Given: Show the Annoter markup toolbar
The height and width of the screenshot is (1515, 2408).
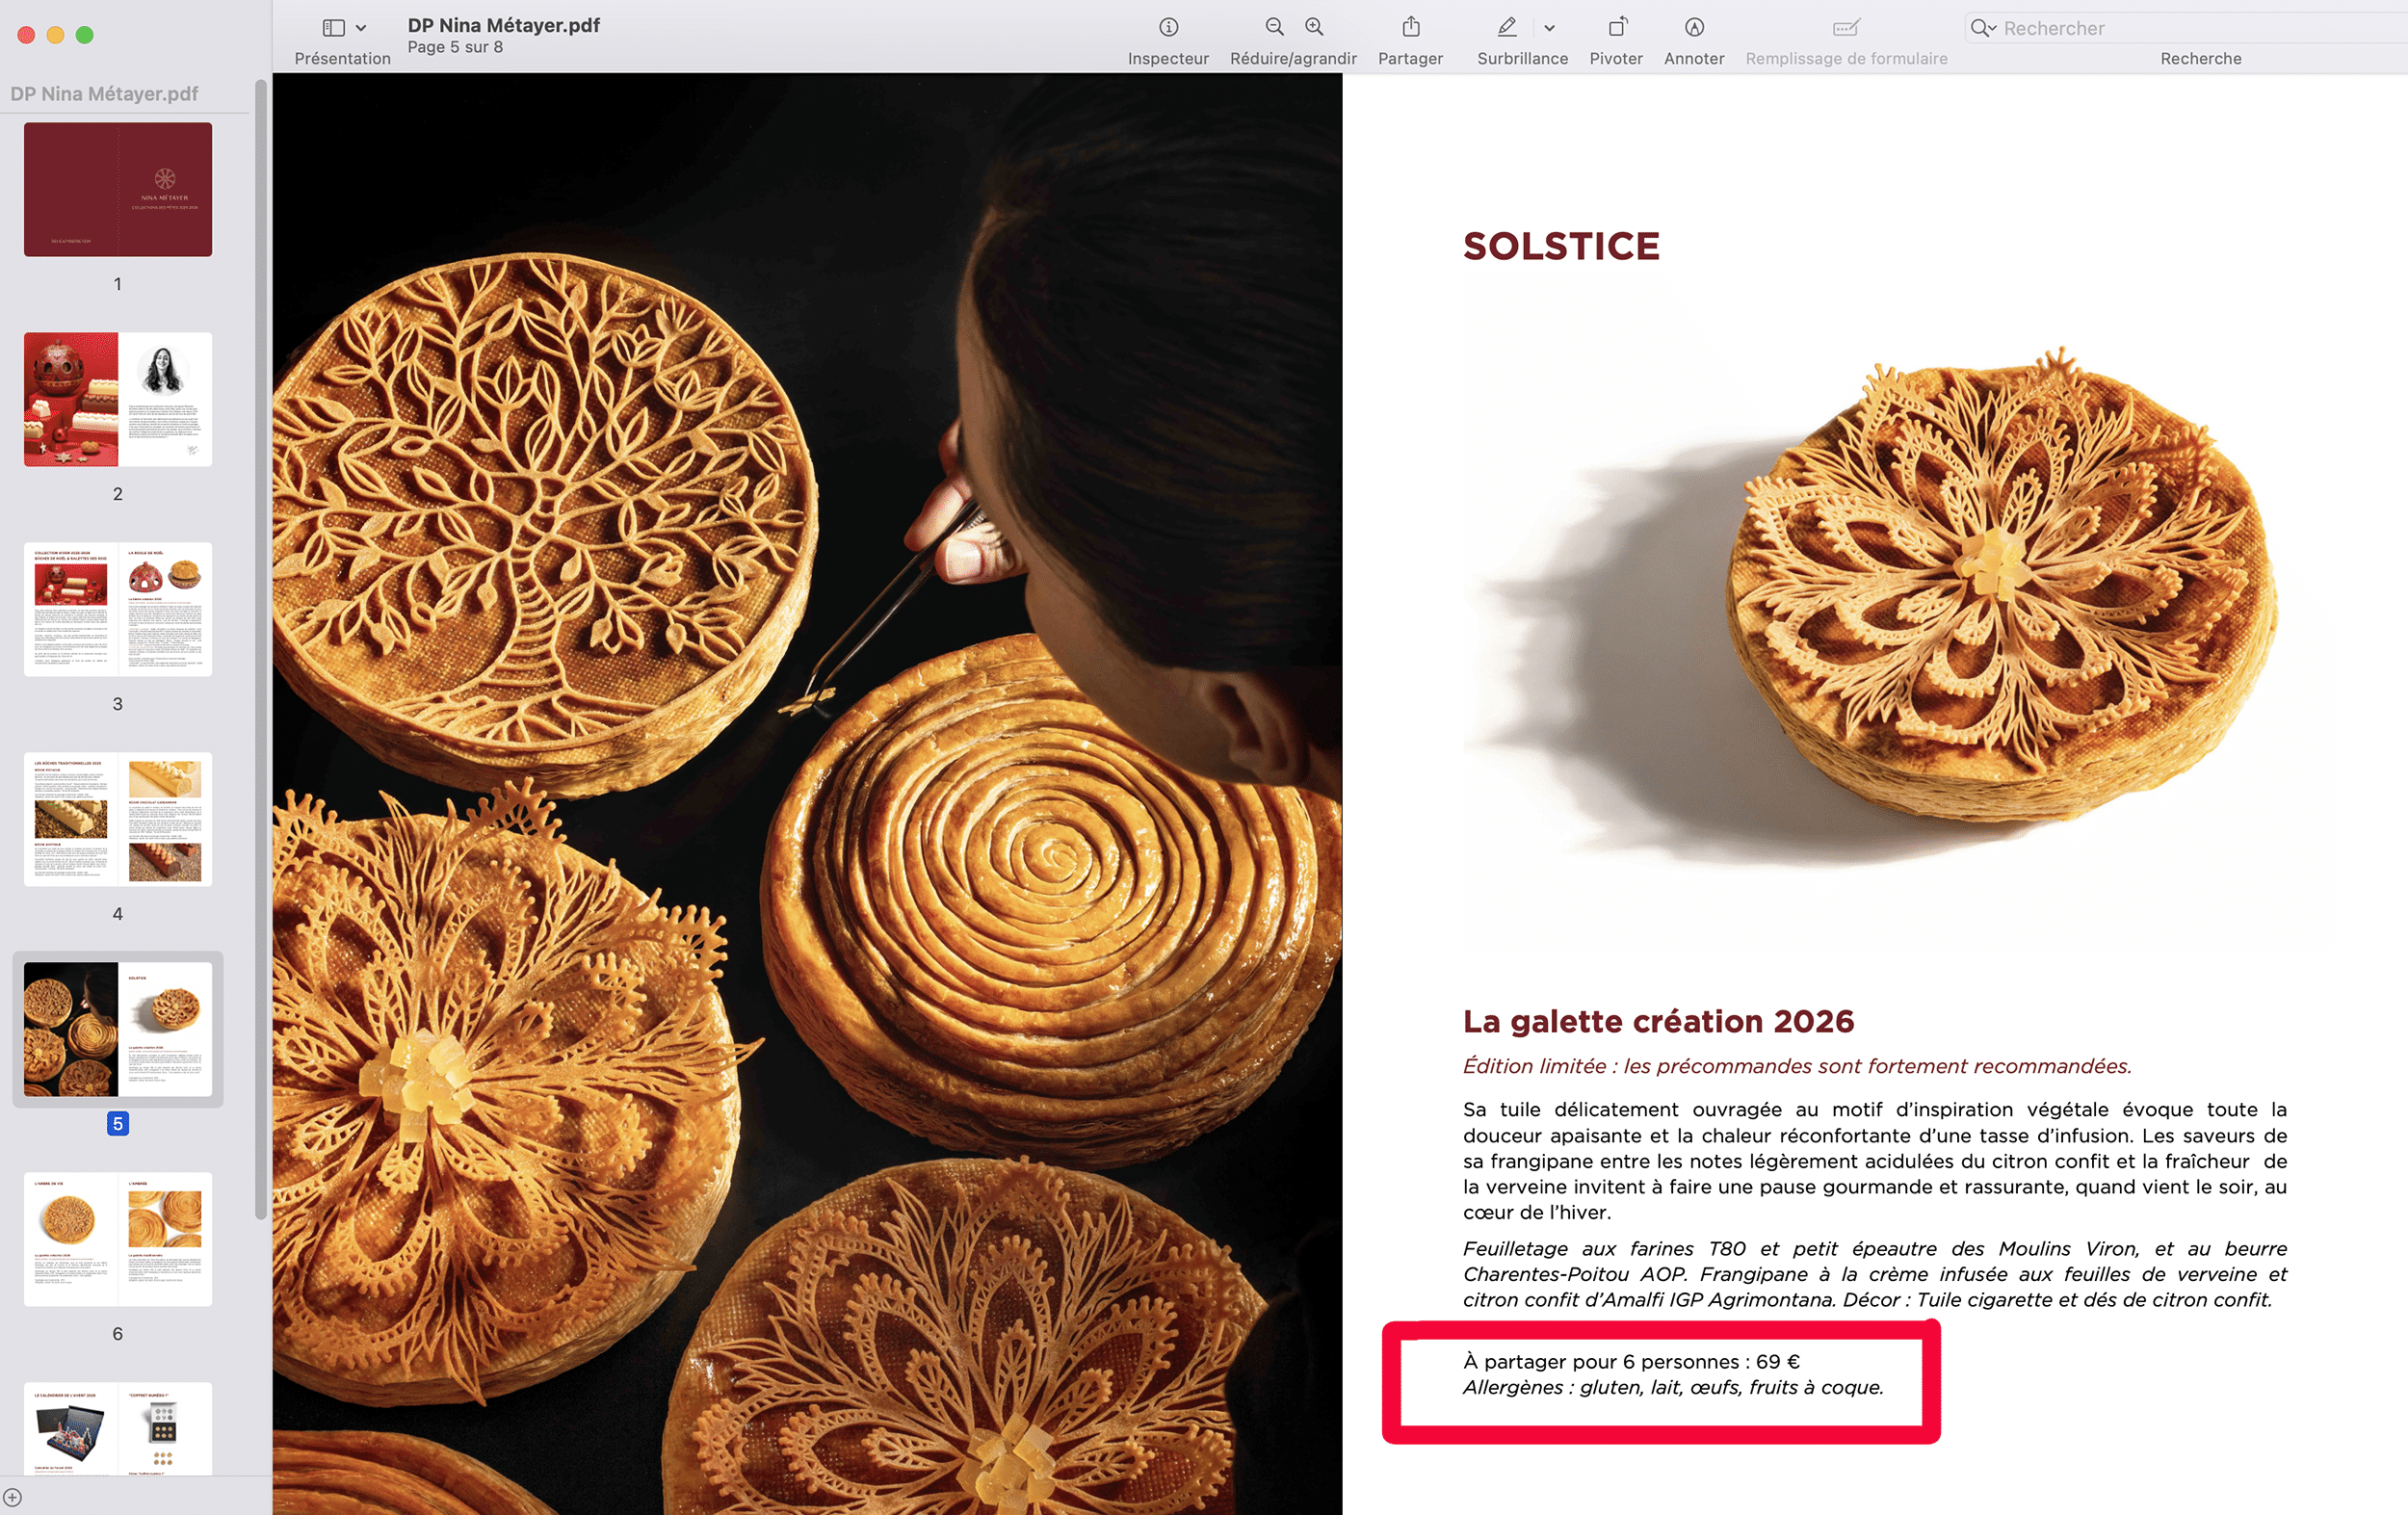Looking at the screenshot, I should [1694, 28].
